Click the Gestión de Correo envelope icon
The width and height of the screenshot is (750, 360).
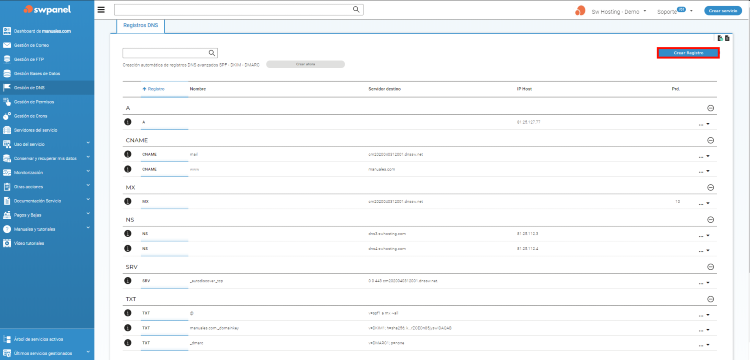tap(7, 45)
